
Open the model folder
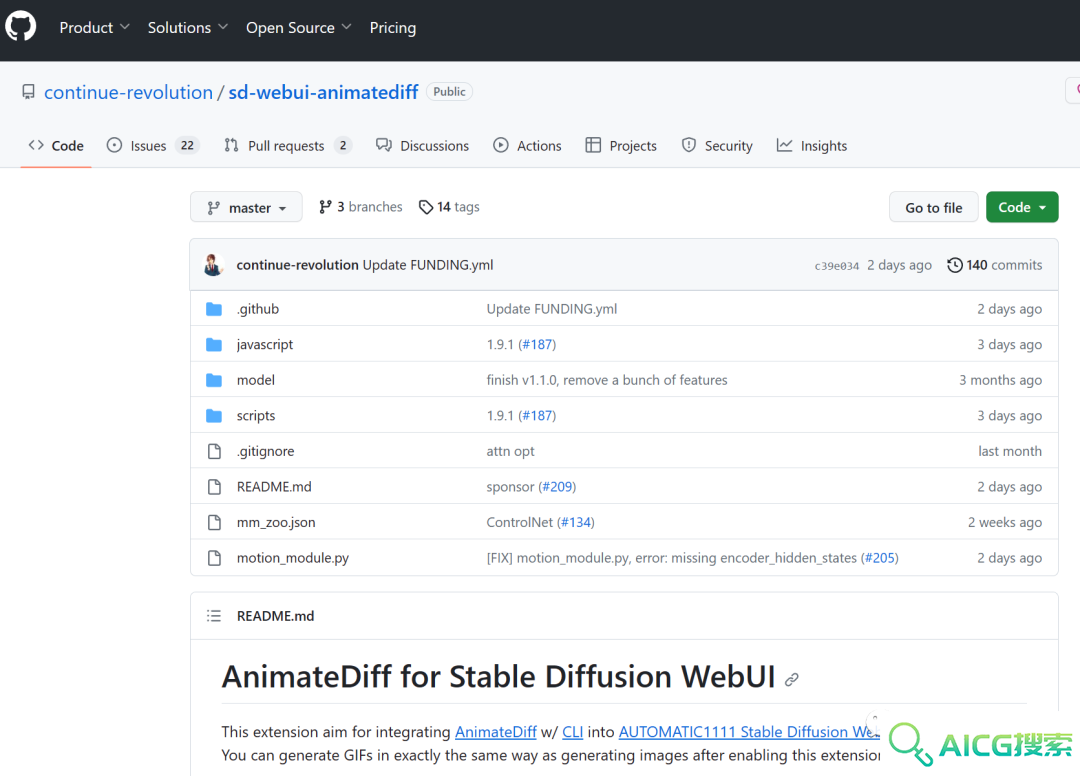click(256, 380)
